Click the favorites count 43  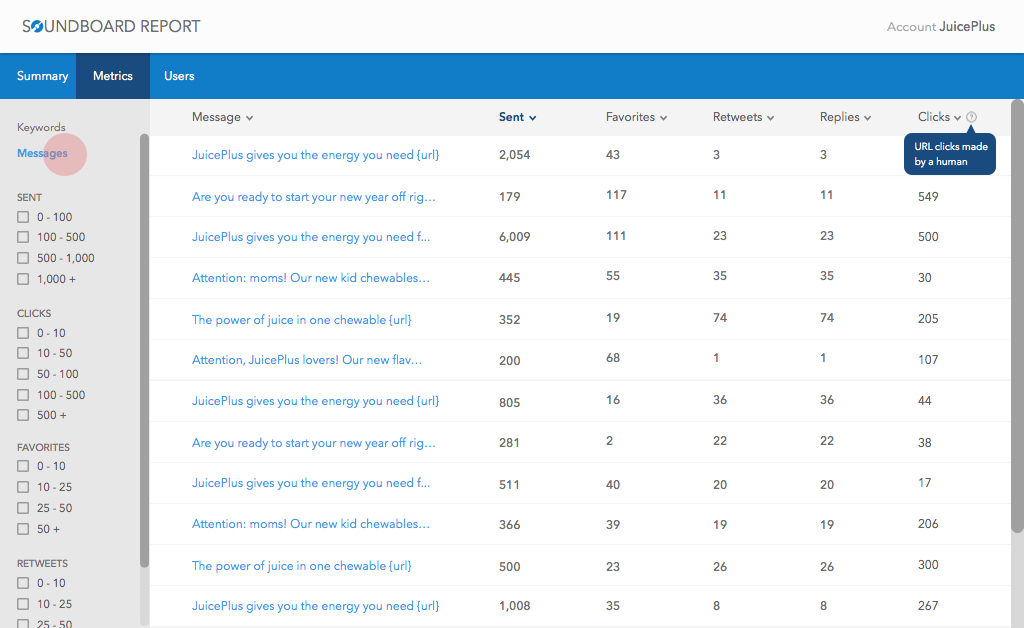[613, 155]
